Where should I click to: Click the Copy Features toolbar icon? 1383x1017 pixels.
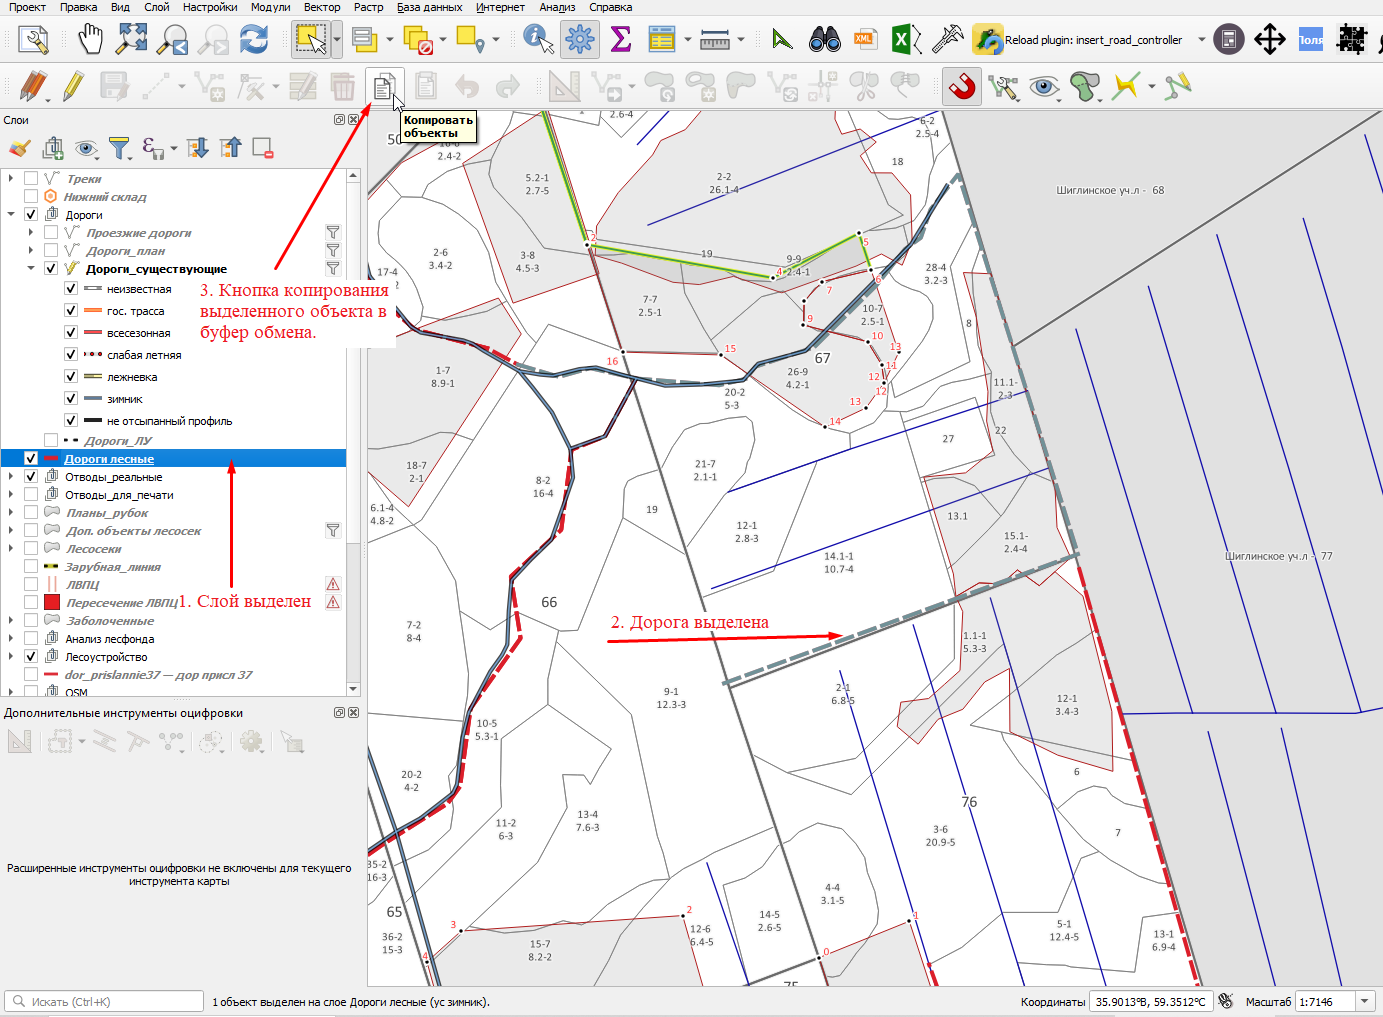(x=384, y=87)
